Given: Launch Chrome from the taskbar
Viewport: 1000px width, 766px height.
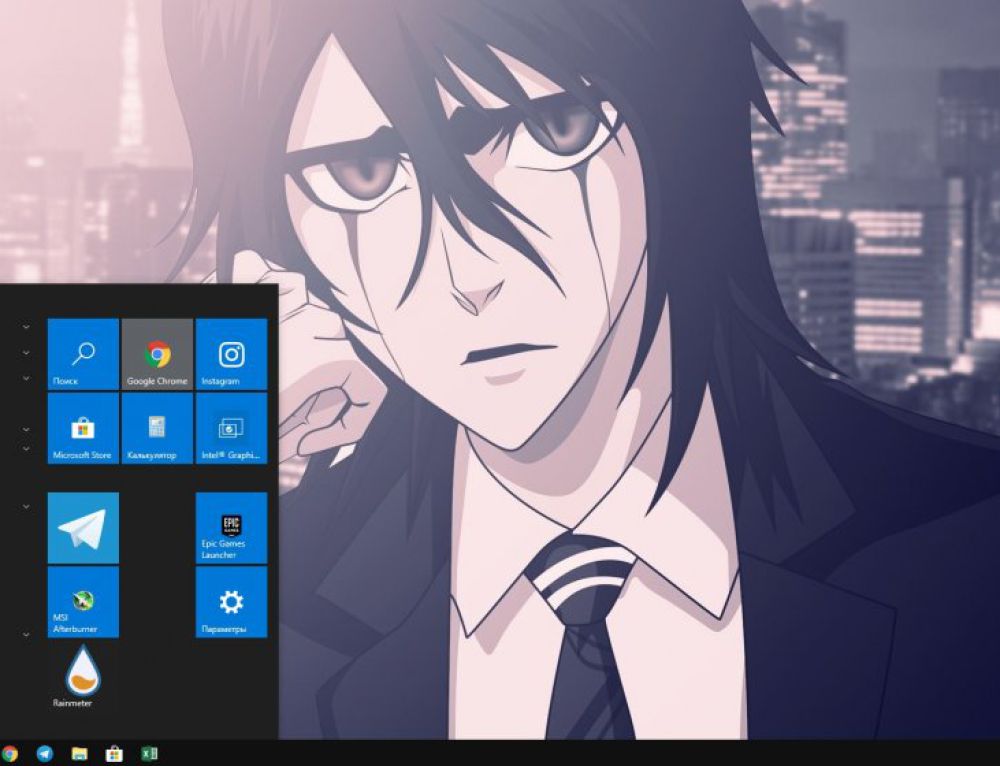Looking at the screenshot, I should coord(9,753).
